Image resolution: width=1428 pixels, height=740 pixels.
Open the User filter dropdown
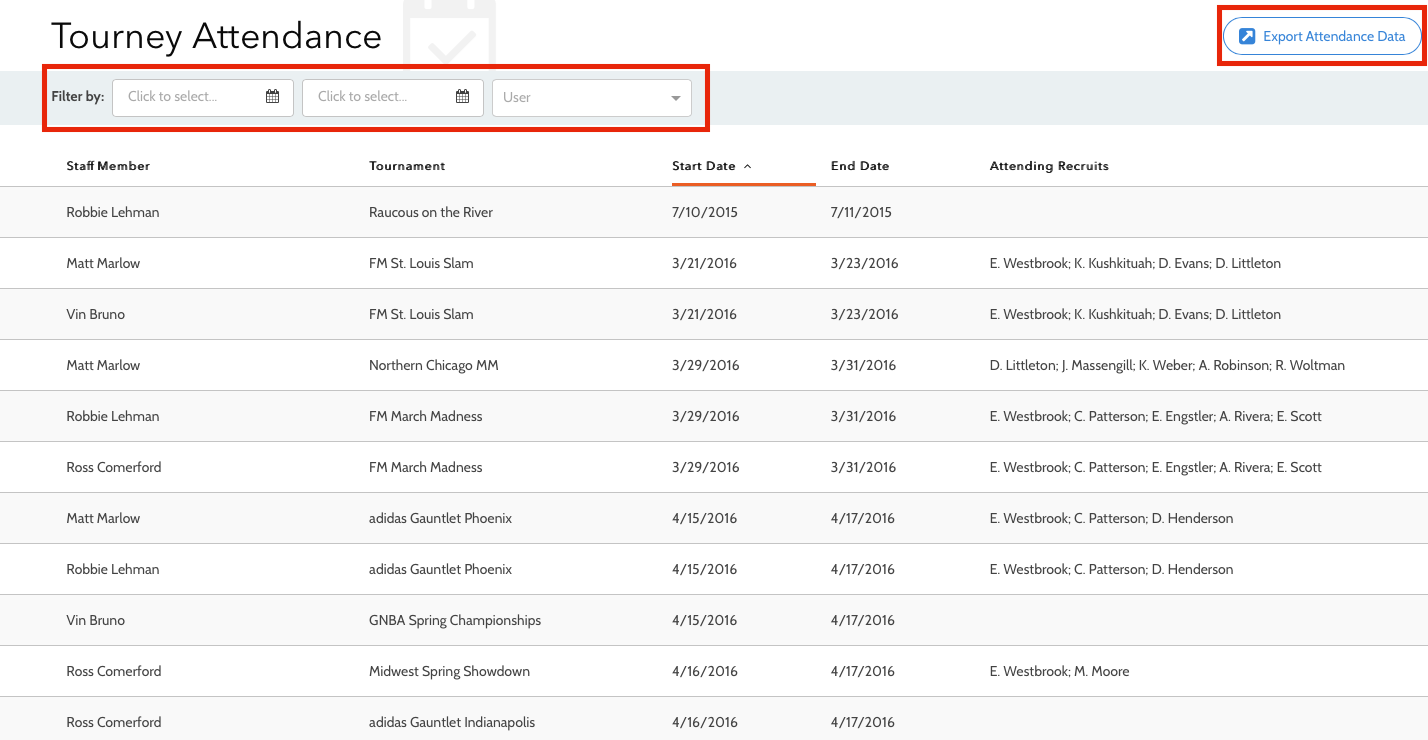click(592, 97)
